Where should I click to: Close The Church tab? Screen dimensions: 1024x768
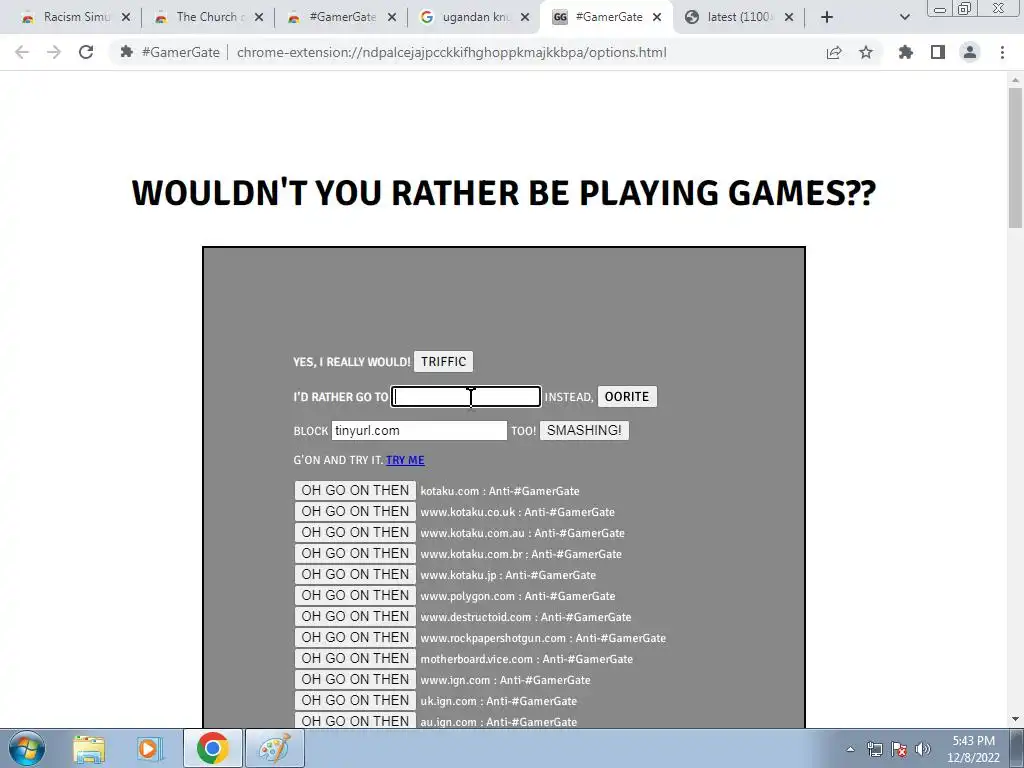coord(259,17)
